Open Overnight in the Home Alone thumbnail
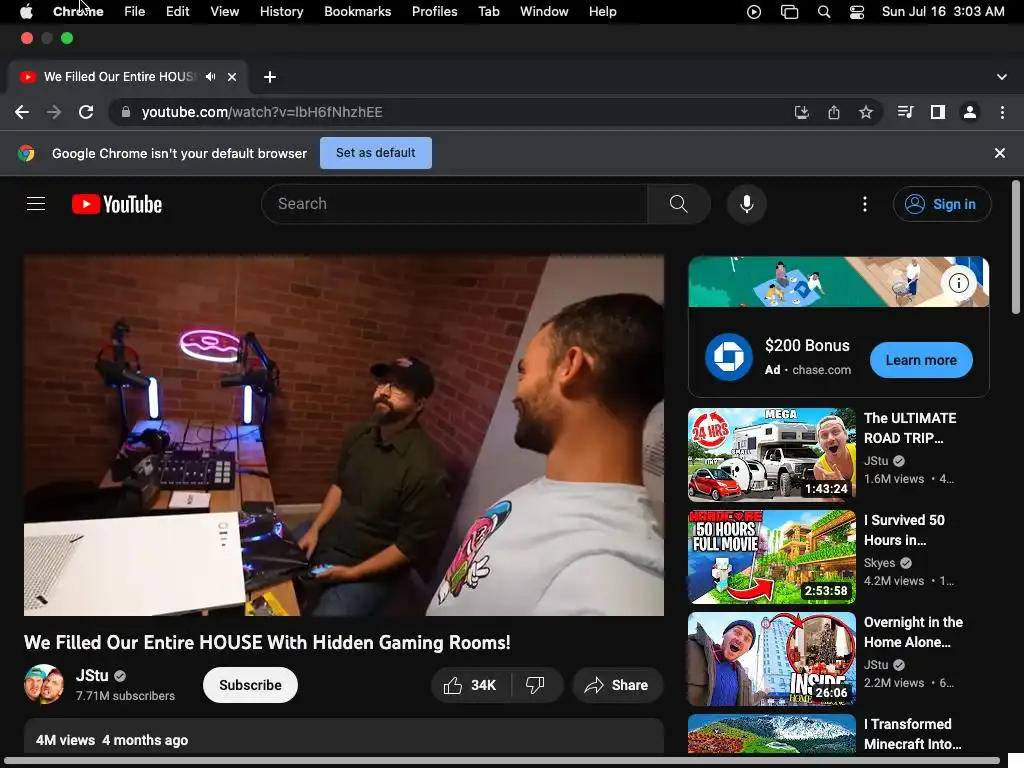The height and width of the screenshot is (768, 1024). 771,659
